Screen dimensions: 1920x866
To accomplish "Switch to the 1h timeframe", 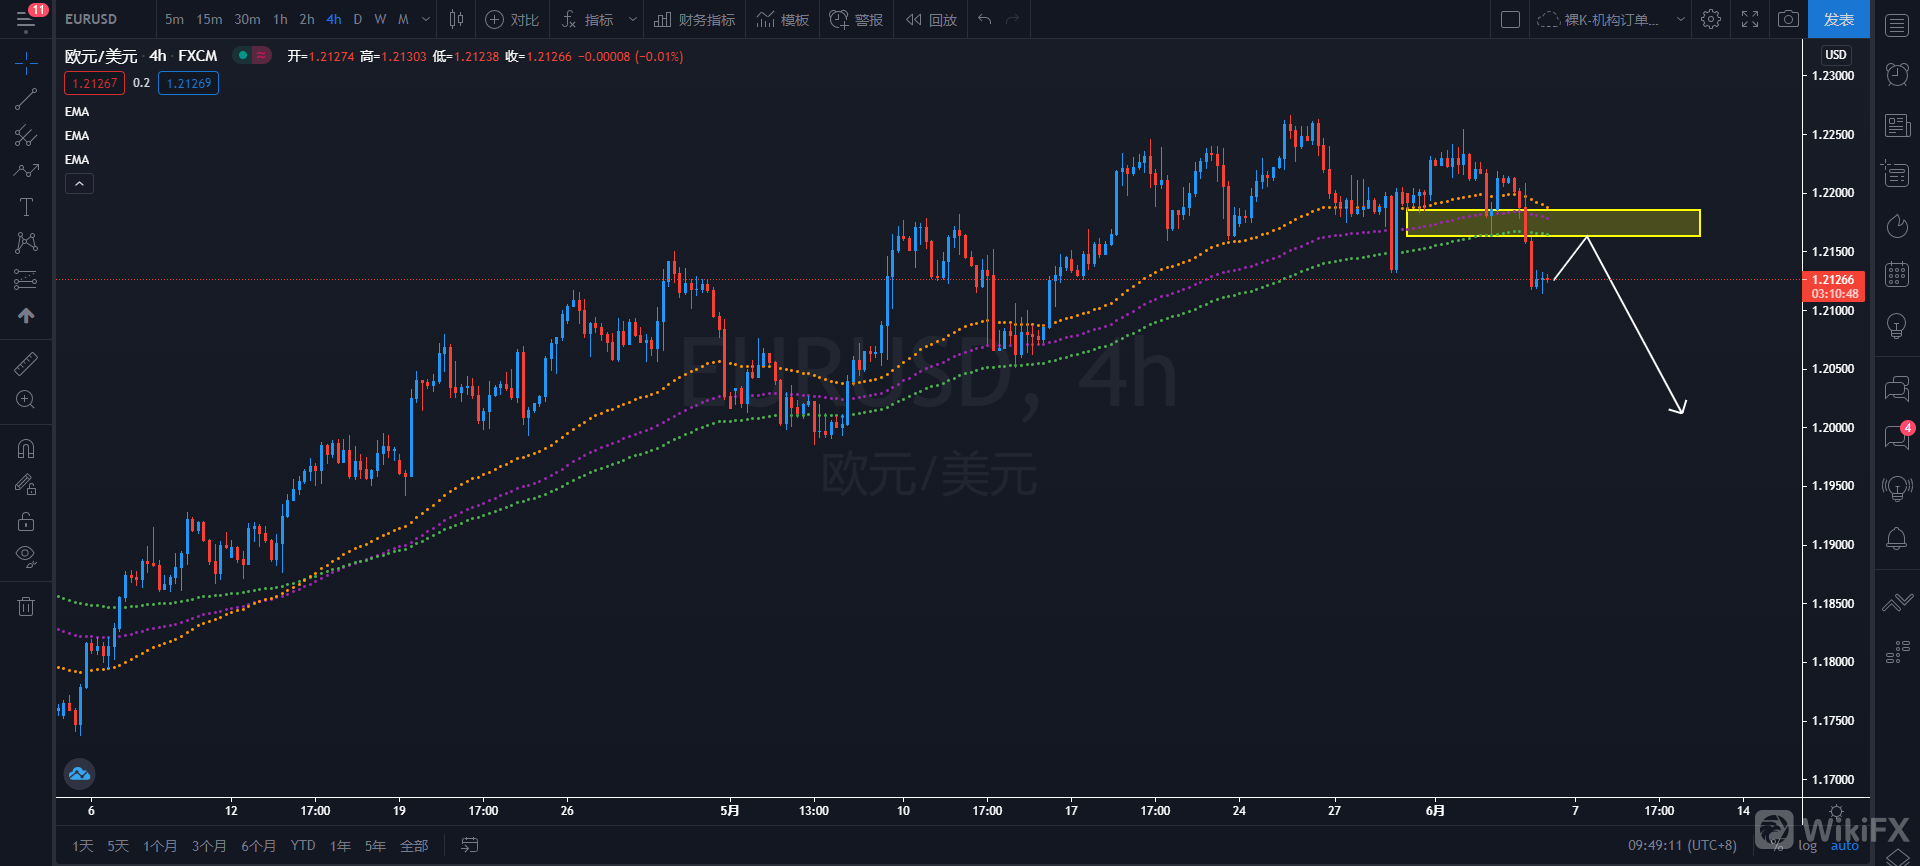I will (x=280, y=19).
